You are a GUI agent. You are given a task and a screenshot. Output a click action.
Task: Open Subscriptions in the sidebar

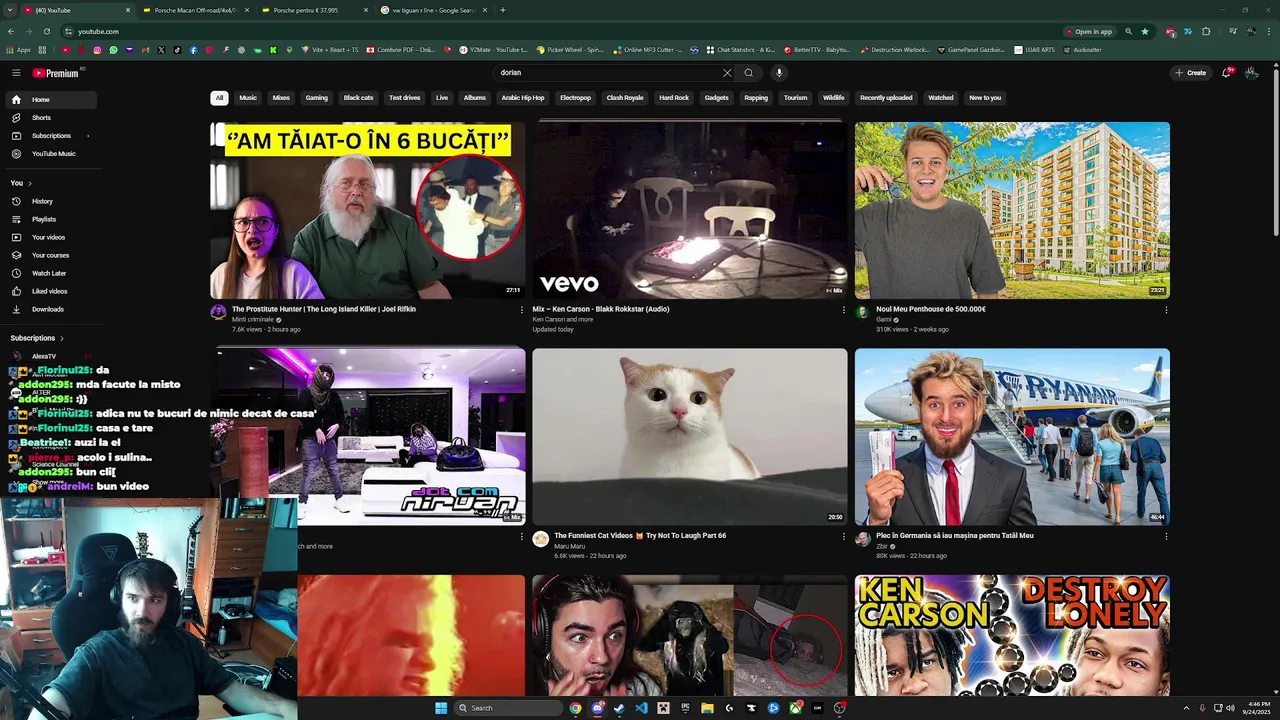point(50,136)
